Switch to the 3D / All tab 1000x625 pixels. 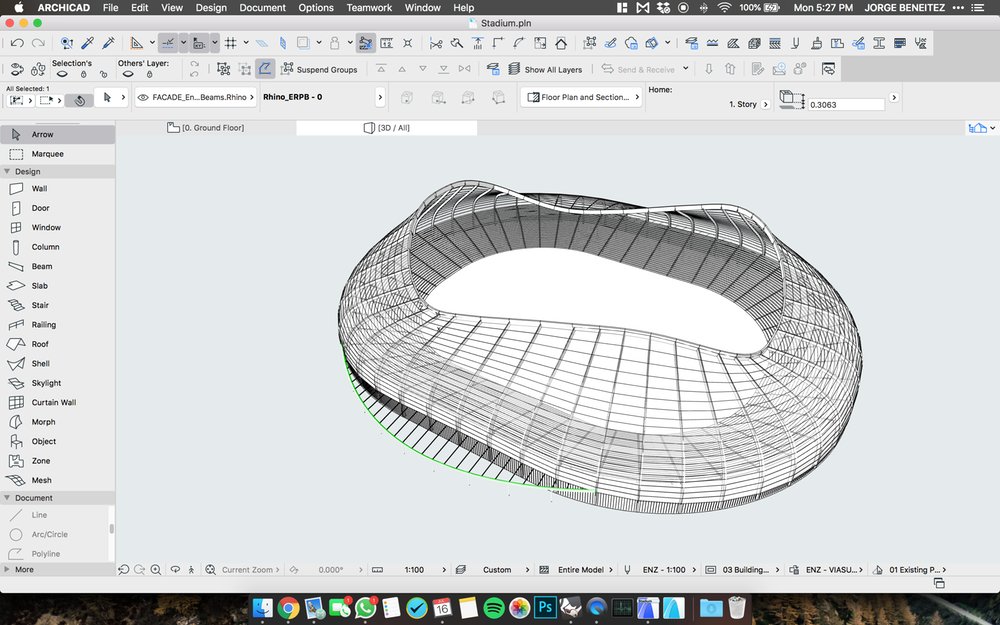[386, 128]
